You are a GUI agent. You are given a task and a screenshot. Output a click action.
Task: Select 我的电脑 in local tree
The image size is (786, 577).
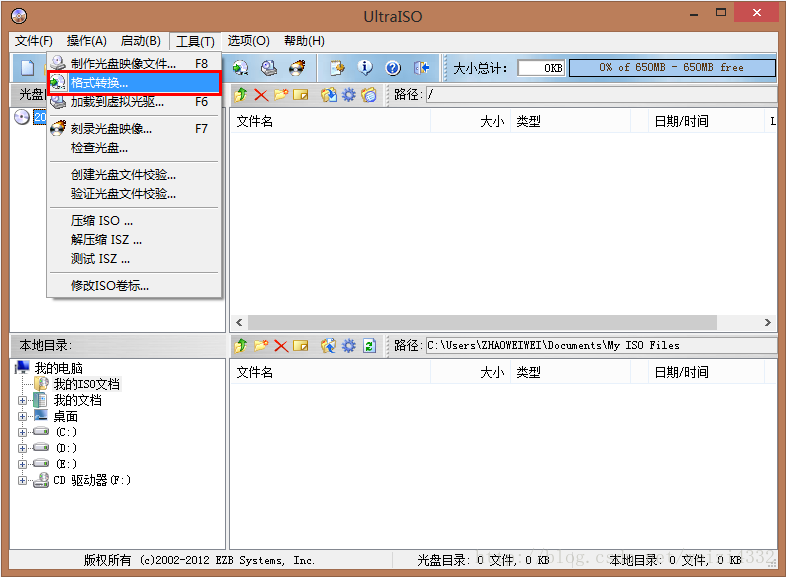[x=58, y=368]
